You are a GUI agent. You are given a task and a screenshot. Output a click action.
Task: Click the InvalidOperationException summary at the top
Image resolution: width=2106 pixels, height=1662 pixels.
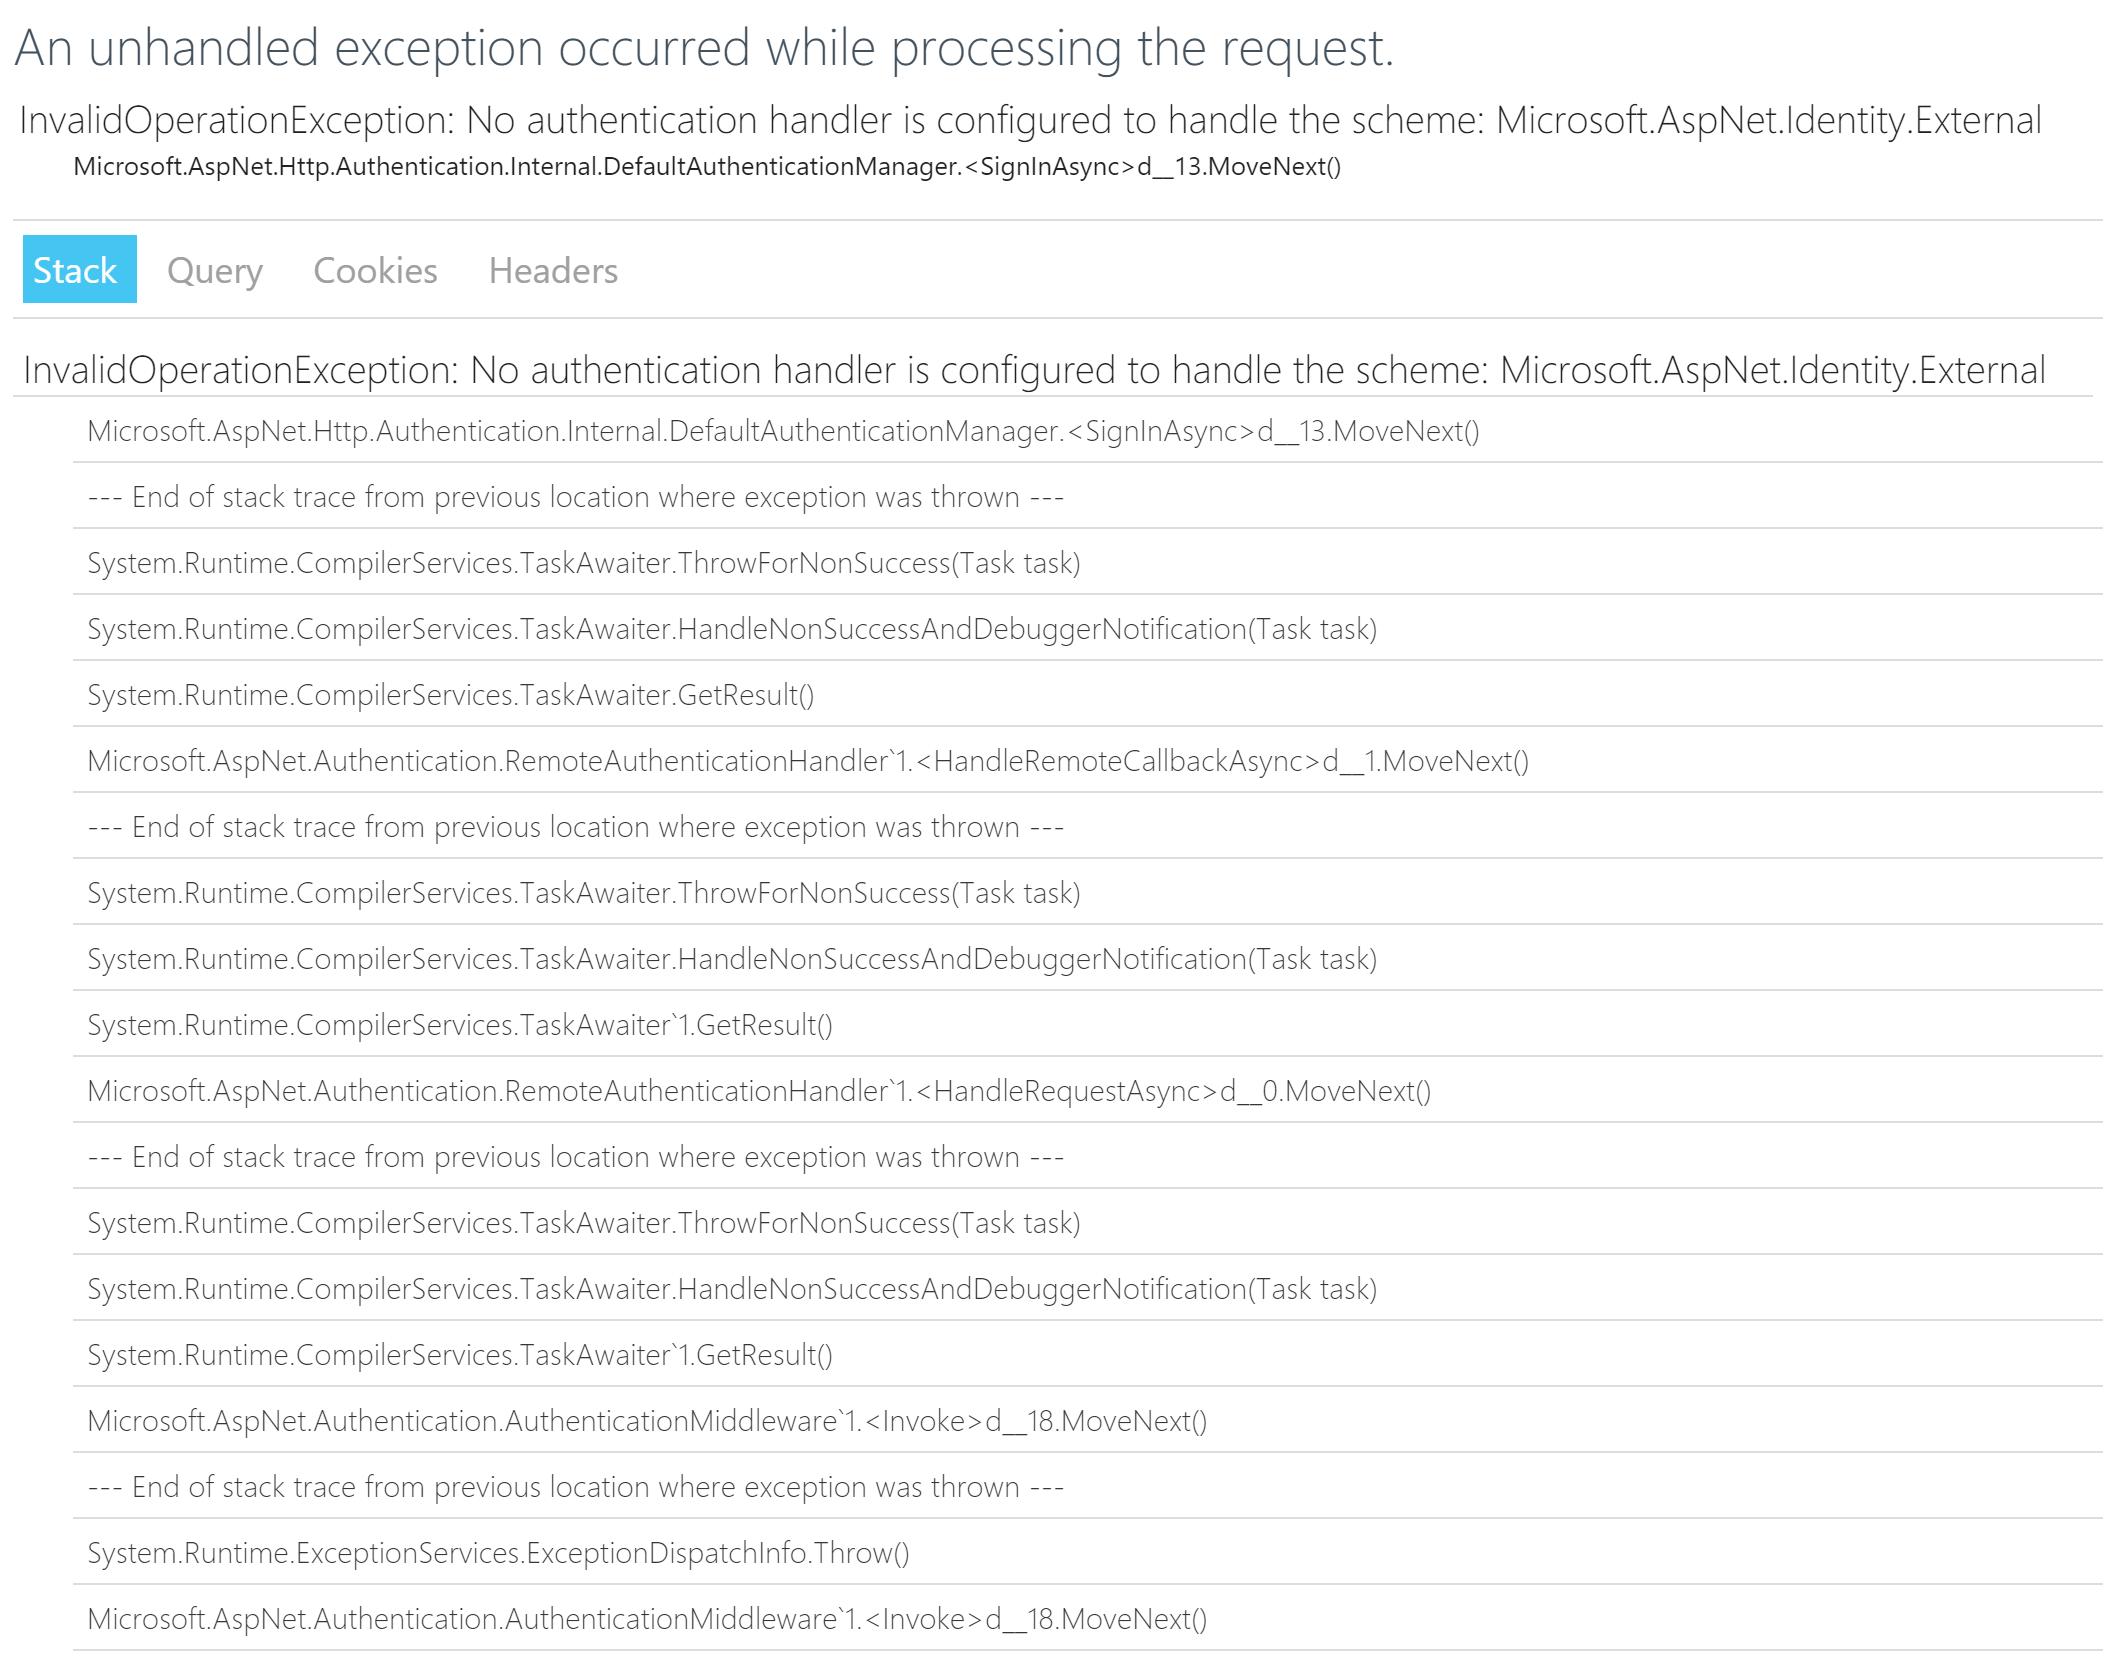[x=1030, y=120]
